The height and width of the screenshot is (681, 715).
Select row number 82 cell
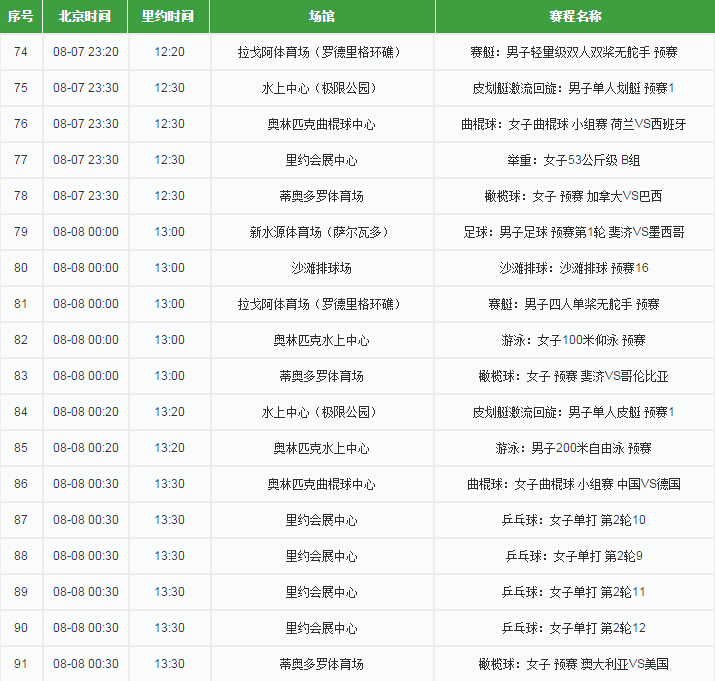click(x=21, y=340)
